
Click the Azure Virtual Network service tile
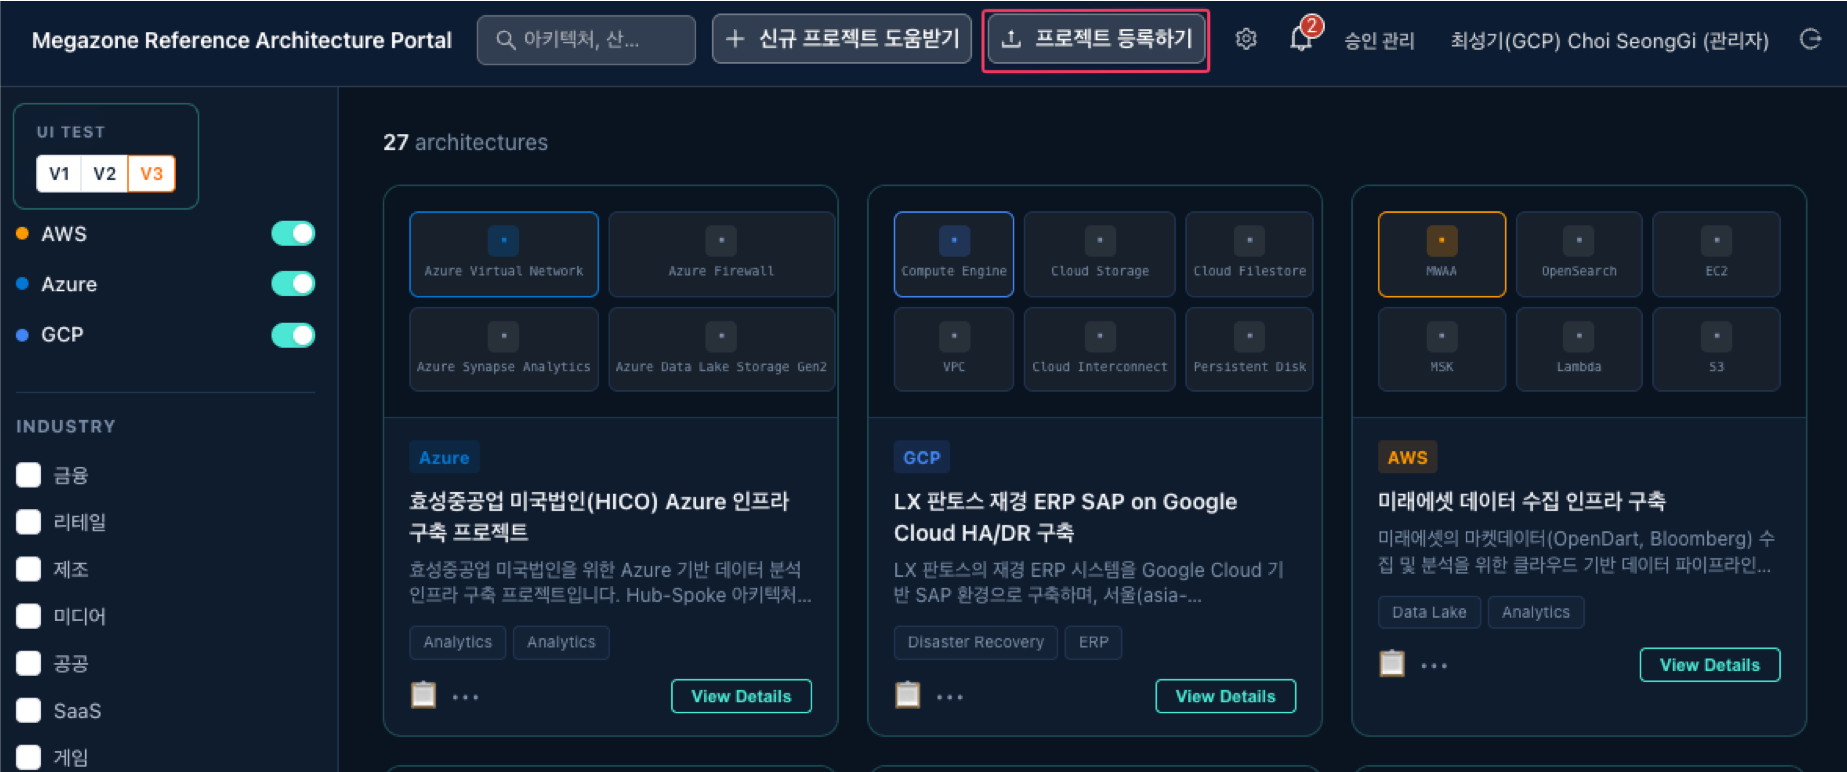coord(504,254)
